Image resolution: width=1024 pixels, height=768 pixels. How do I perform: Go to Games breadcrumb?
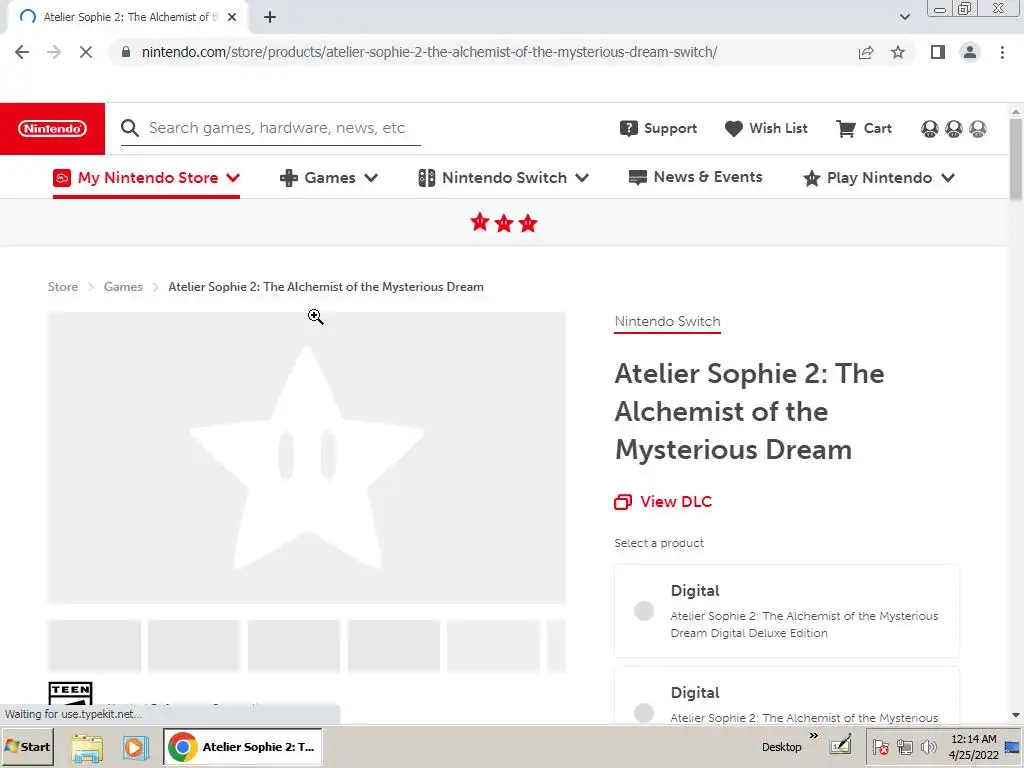pyautogui.click(x=123, y=287)
